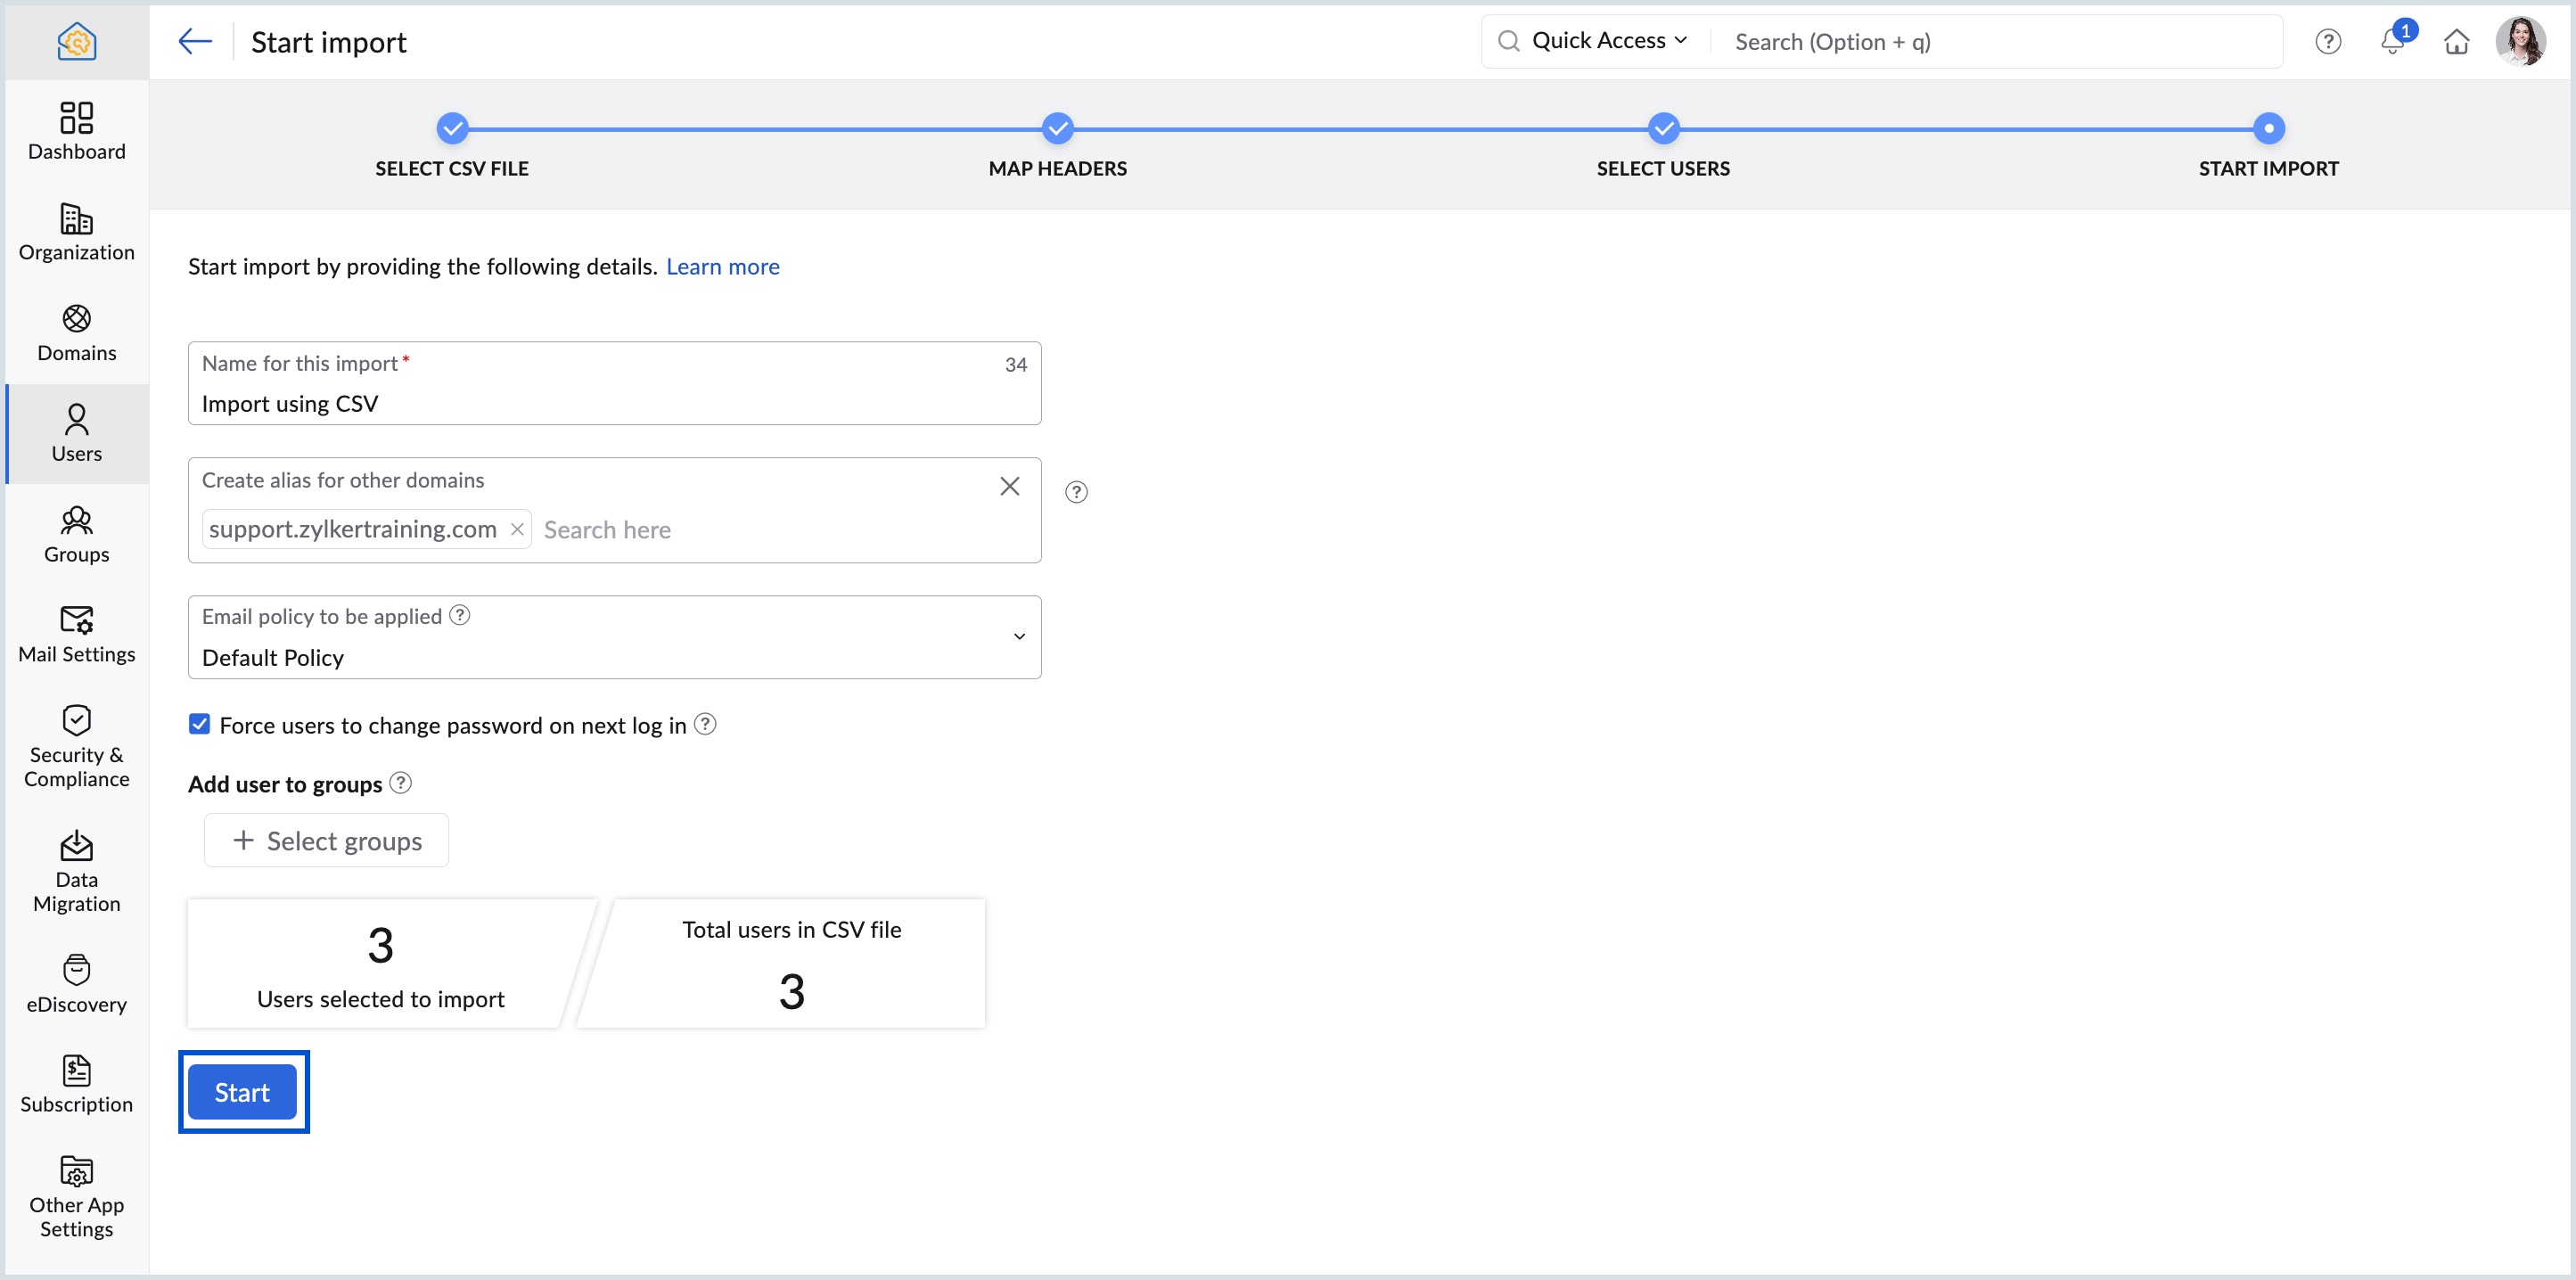Open the user profile avatar
This screenshot has height=1280, width=2576.
2521,41
